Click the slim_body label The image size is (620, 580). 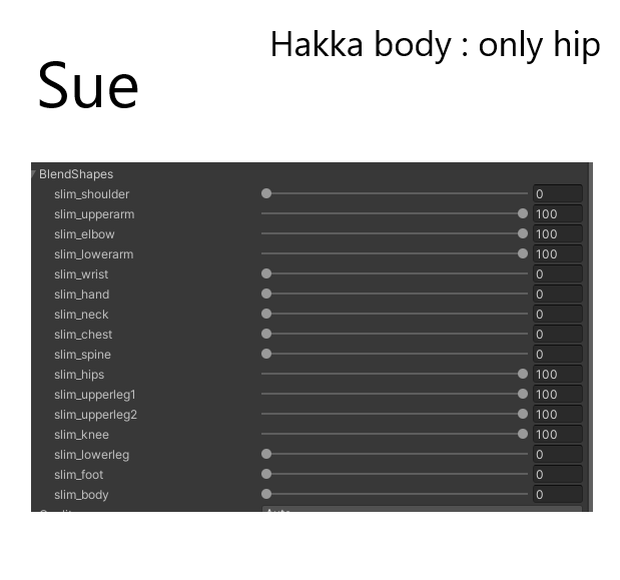[x=81, y=495]
